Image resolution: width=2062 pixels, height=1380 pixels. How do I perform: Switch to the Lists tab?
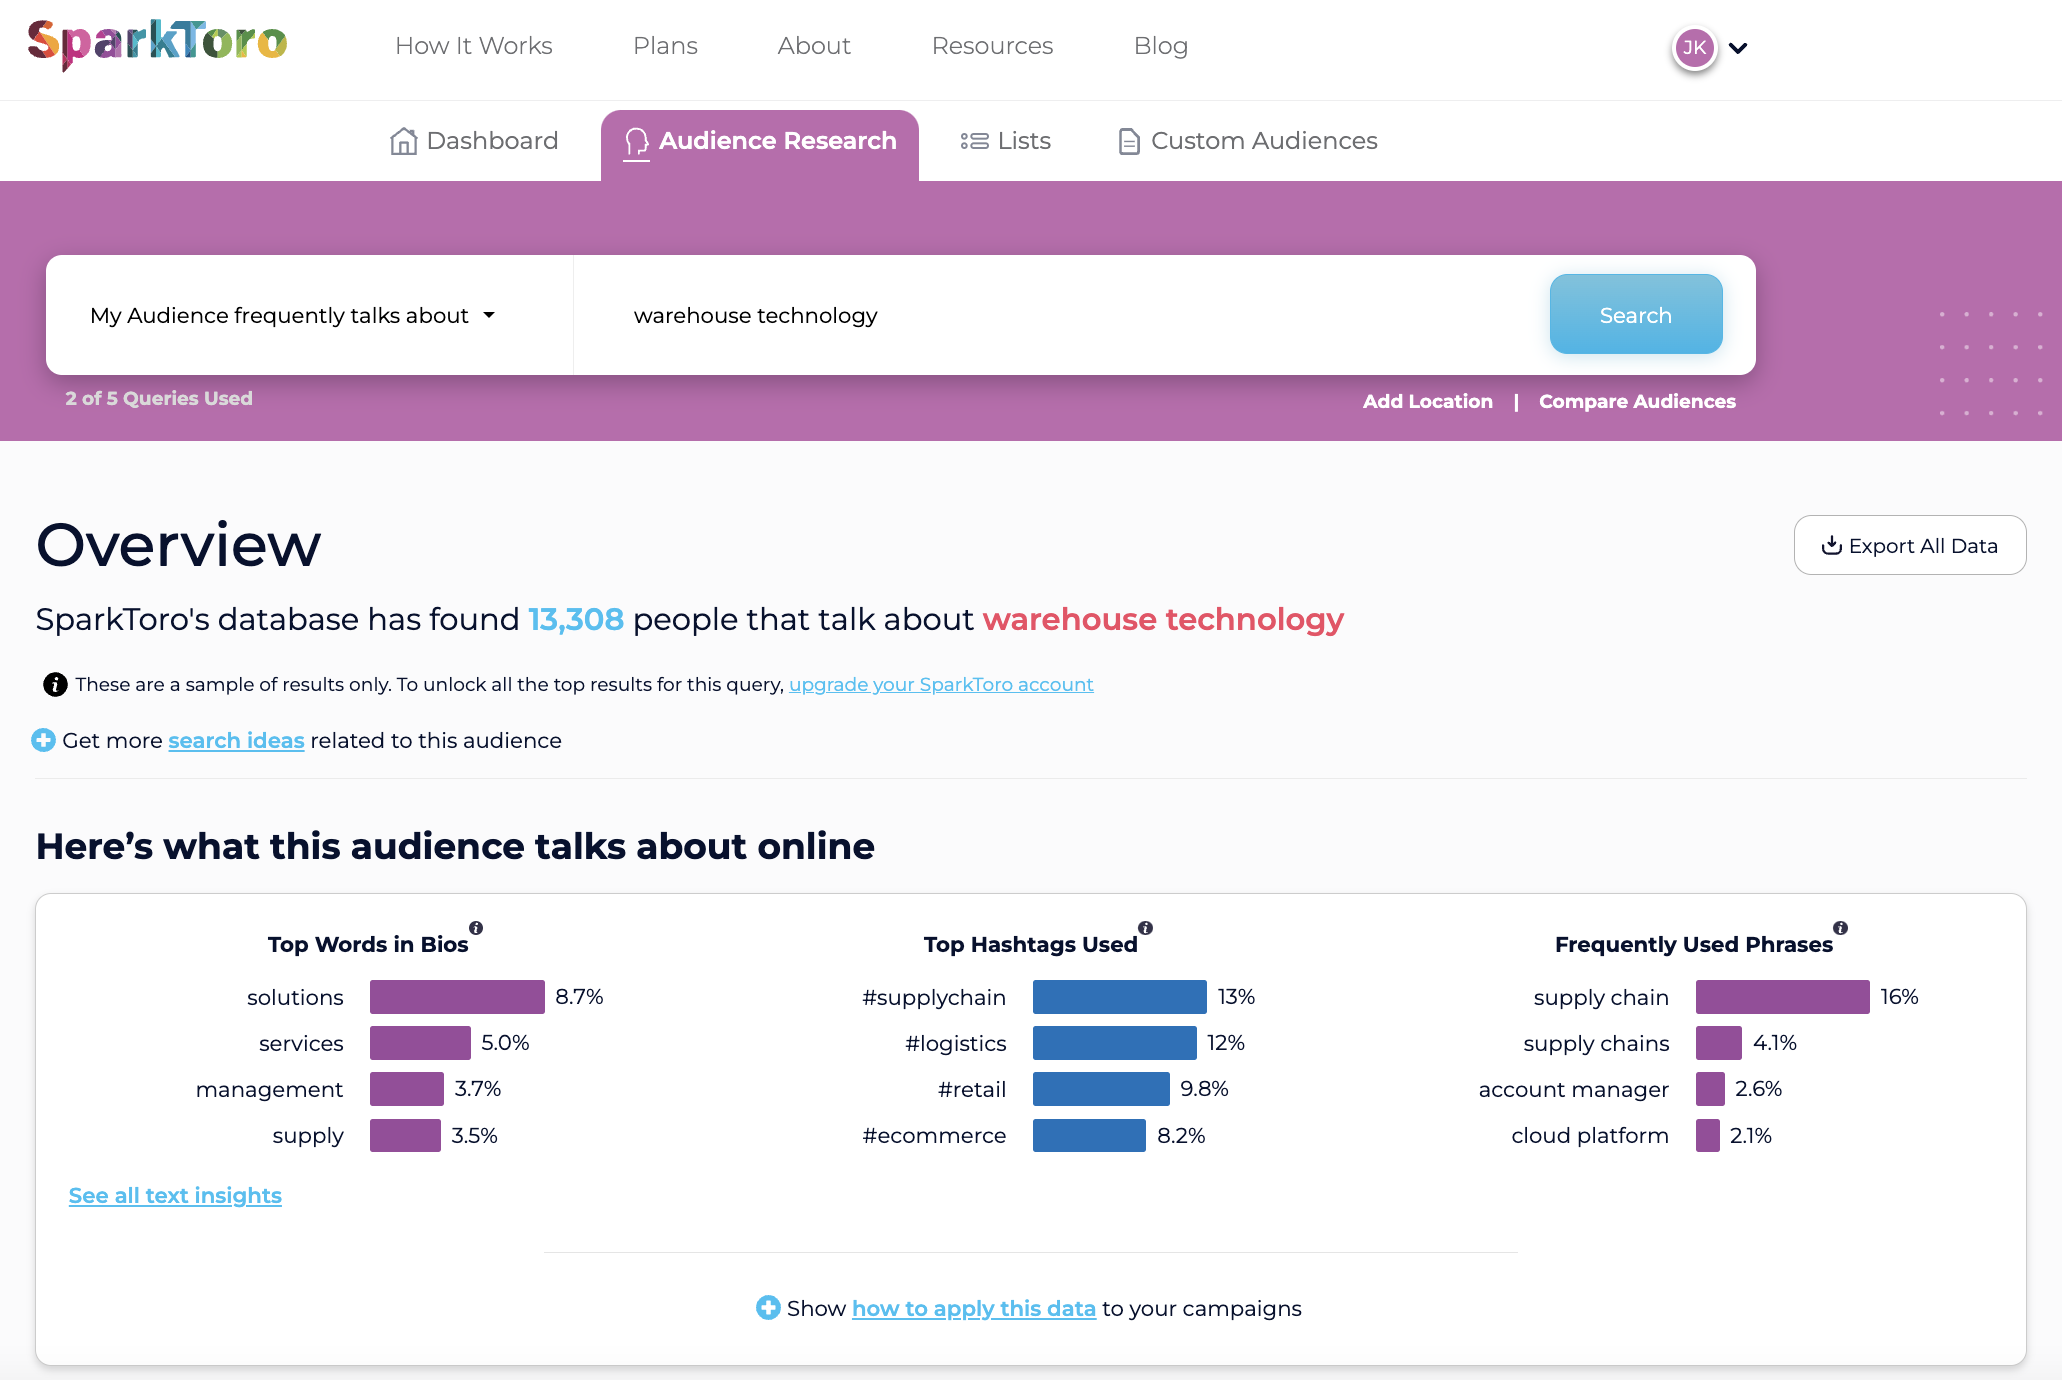pos(1005,141)
